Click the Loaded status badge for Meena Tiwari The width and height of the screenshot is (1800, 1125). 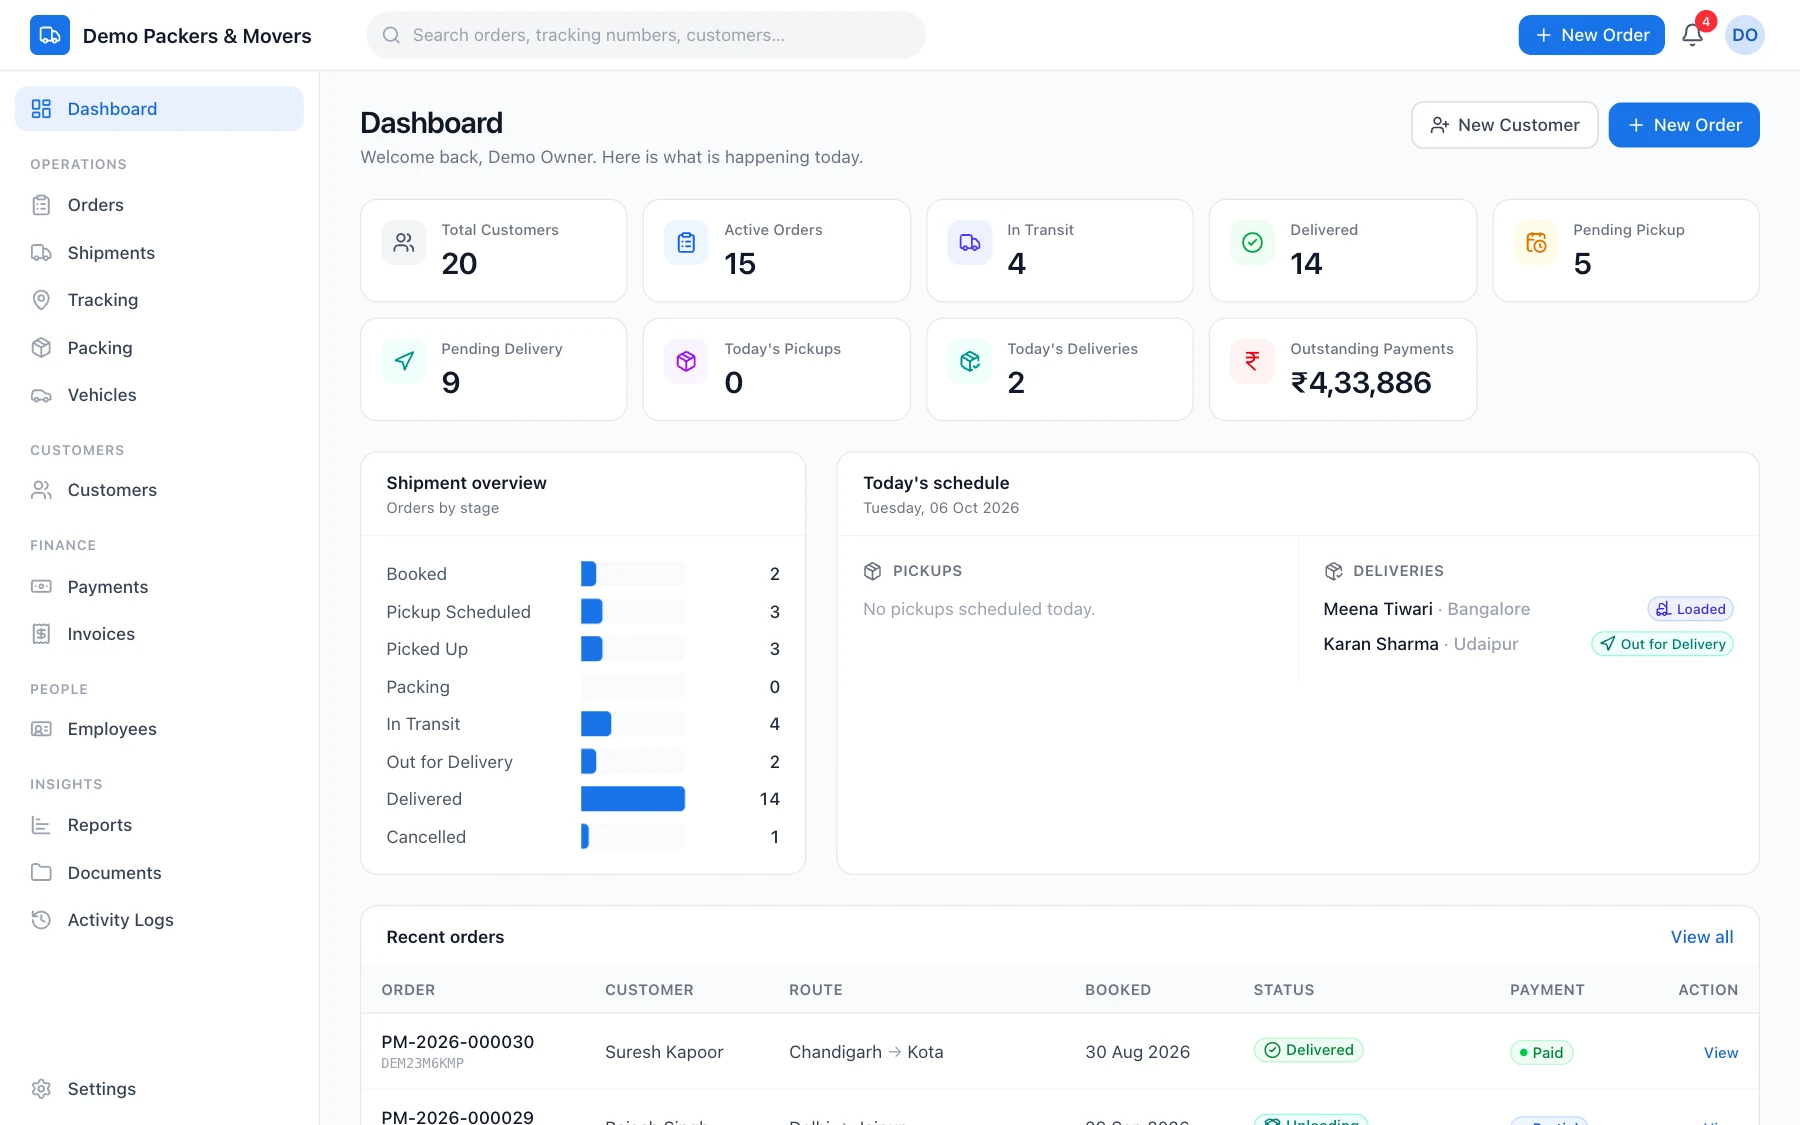(1690, 609)
